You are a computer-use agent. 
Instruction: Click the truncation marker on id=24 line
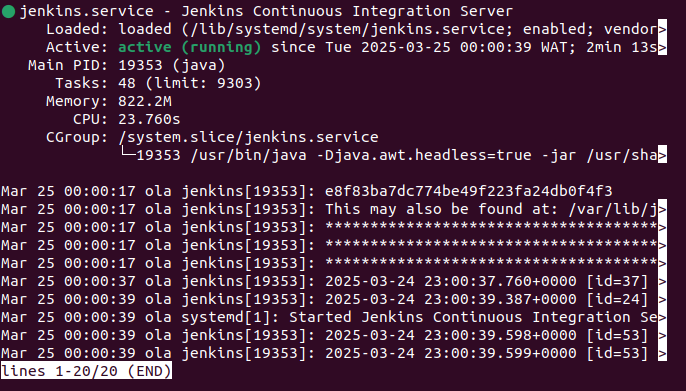pos(662,299)
